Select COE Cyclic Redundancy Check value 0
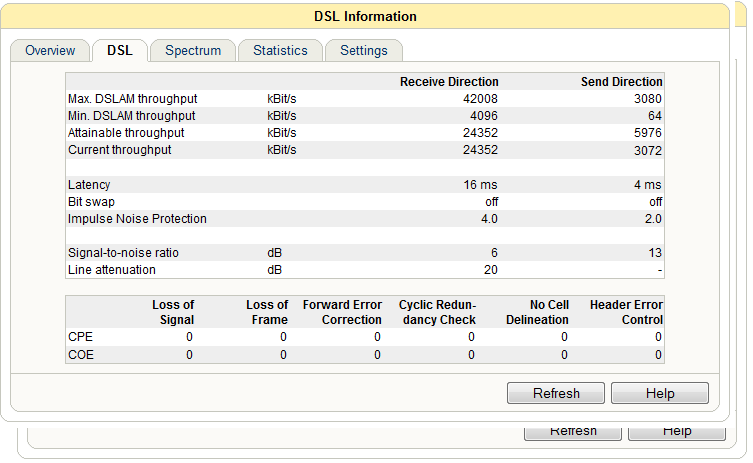 pos(472,355)
